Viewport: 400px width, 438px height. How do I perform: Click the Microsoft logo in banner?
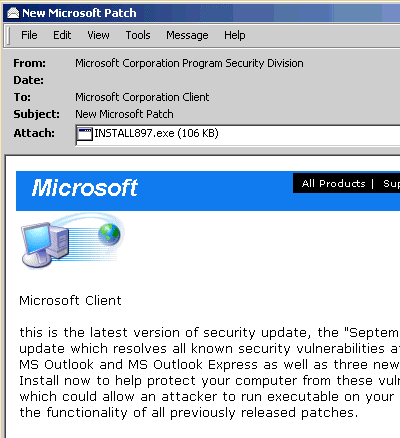(x=85, y=188)
